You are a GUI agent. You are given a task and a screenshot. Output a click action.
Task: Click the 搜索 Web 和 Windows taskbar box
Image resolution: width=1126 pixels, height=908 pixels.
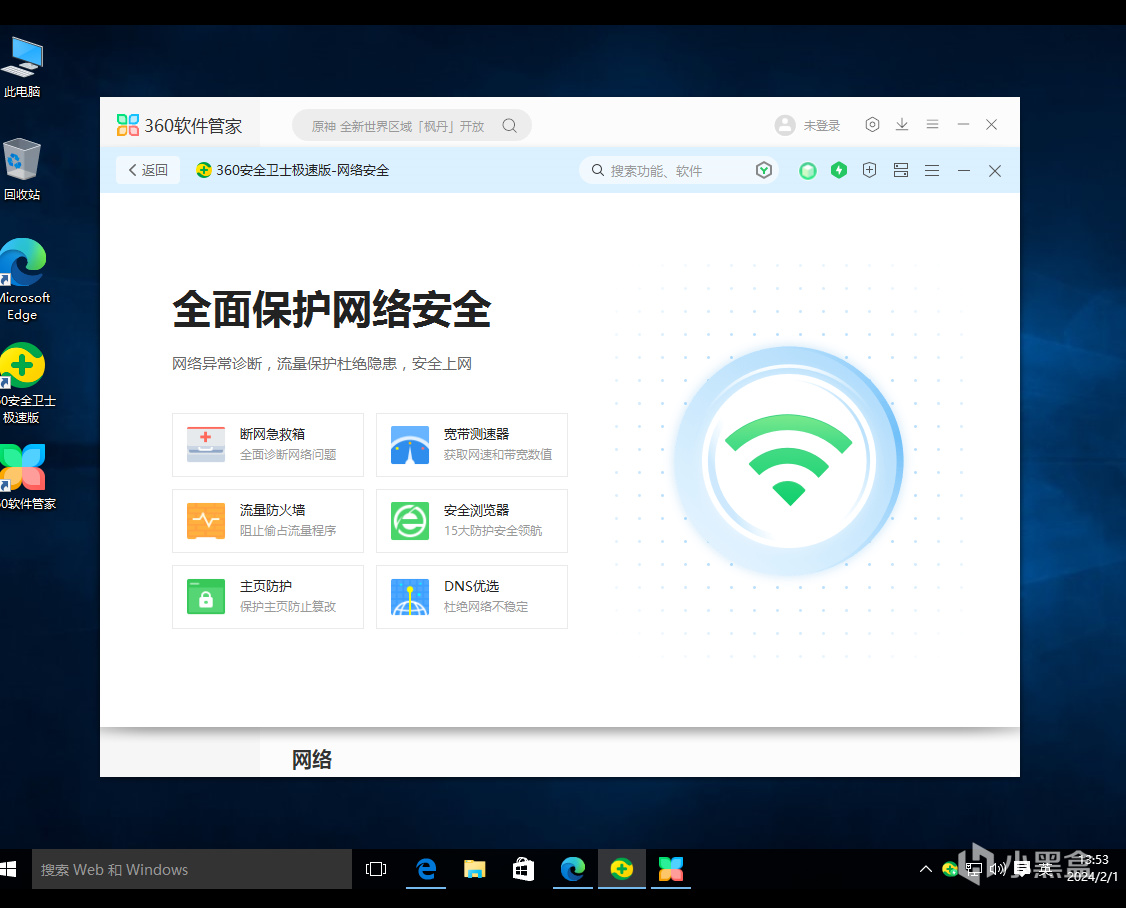point(192,869)
